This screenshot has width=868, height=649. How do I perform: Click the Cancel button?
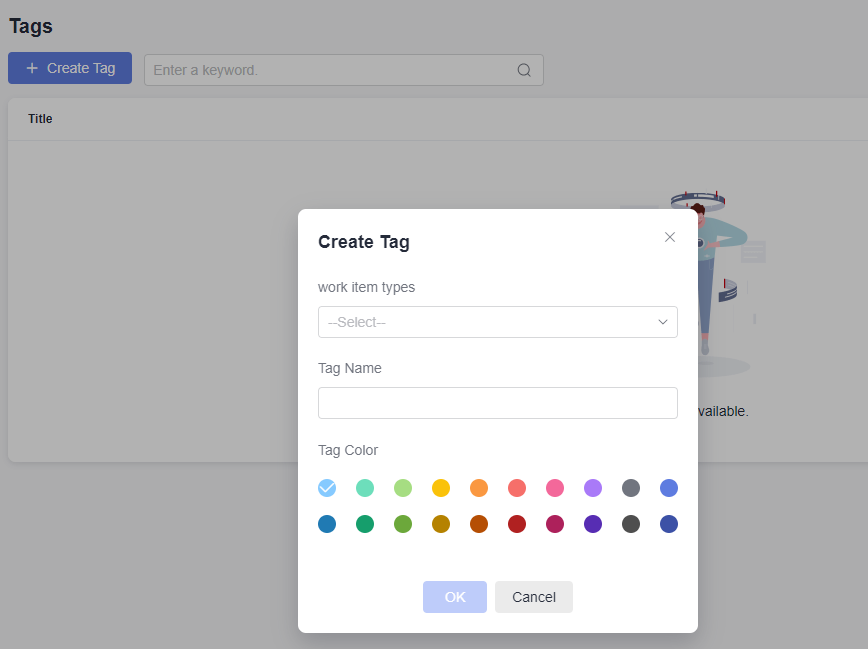pyautogui.click(x=533, y=597)
